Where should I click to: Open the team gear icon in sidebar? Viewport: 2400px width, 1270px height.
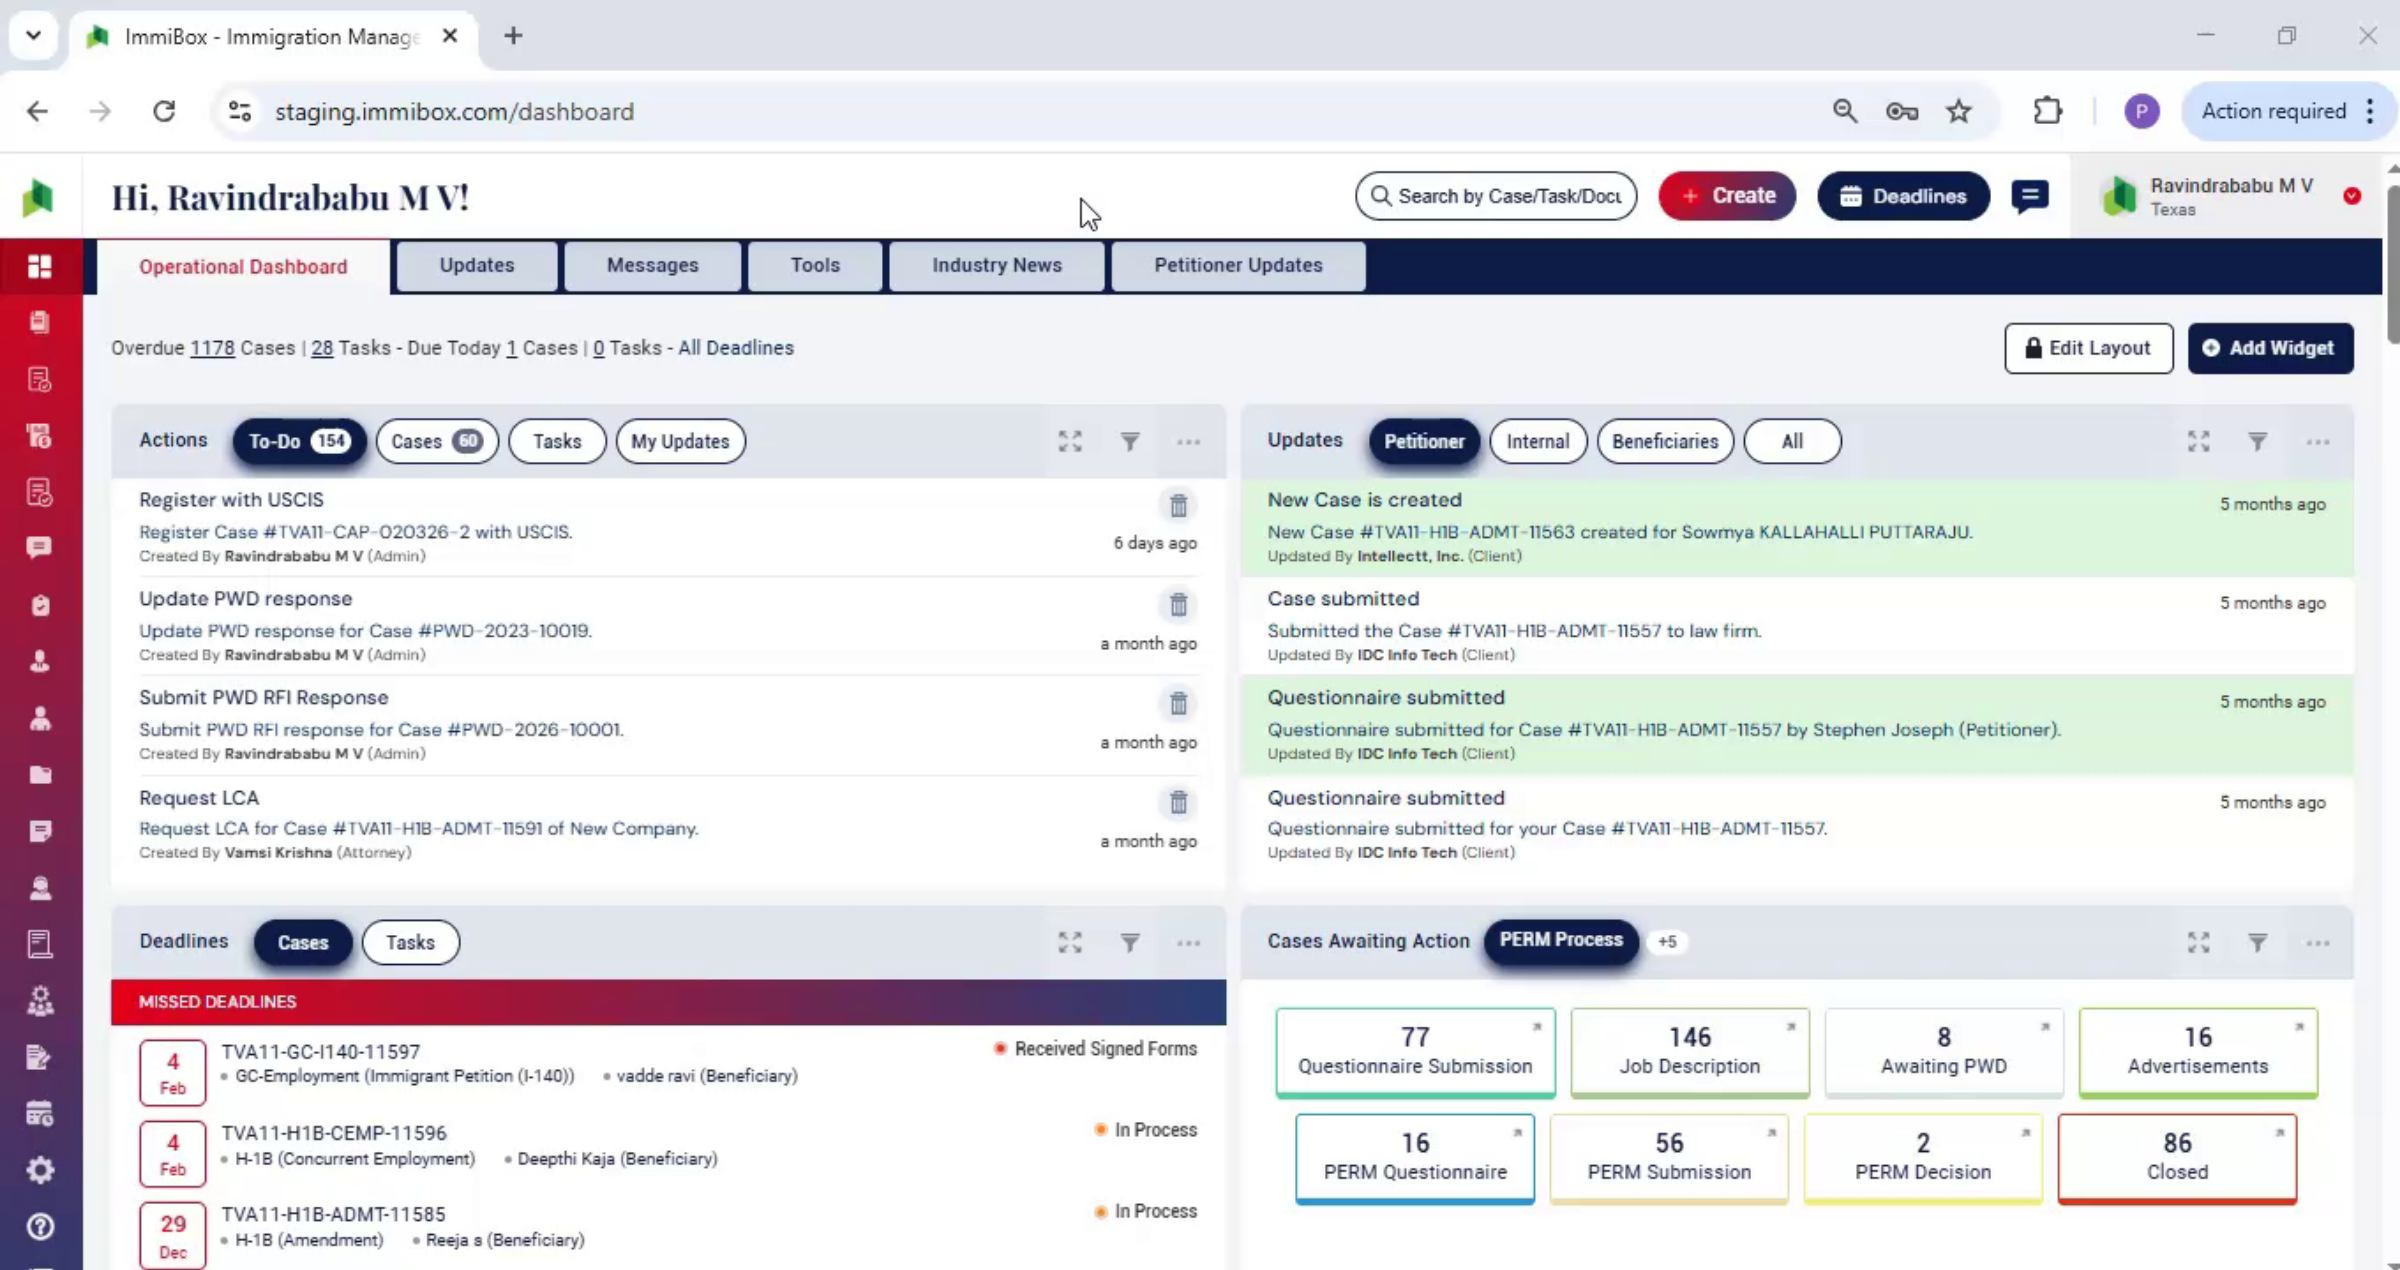40,1001
